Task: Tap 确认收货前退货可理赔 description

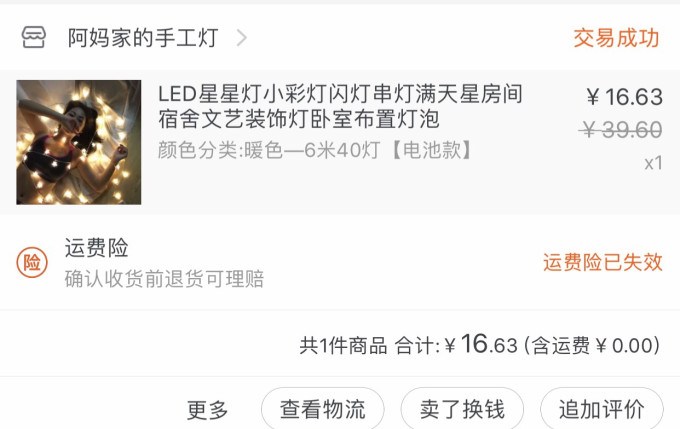Action: point(164,279)
